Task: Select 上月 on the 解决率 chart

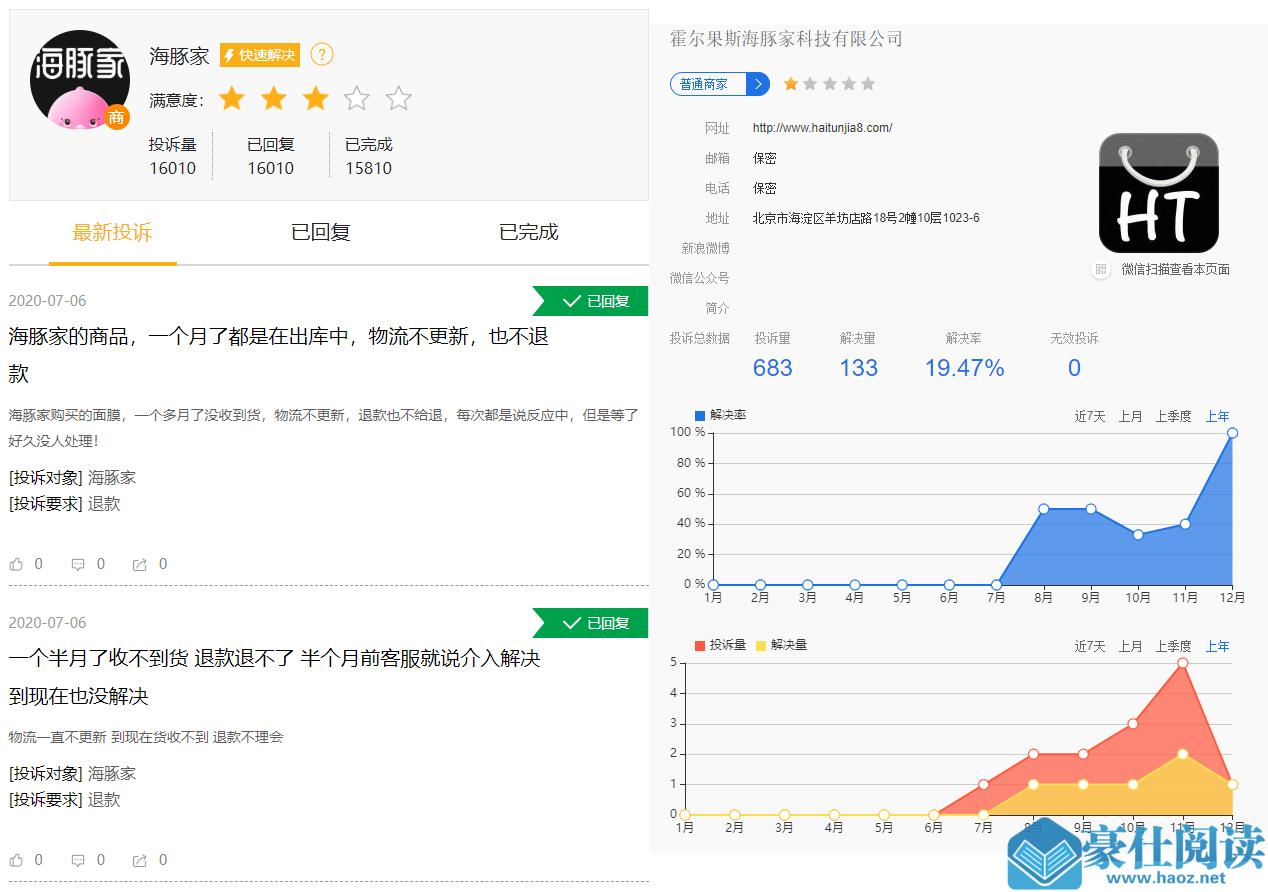Action: coord(1130,416)
